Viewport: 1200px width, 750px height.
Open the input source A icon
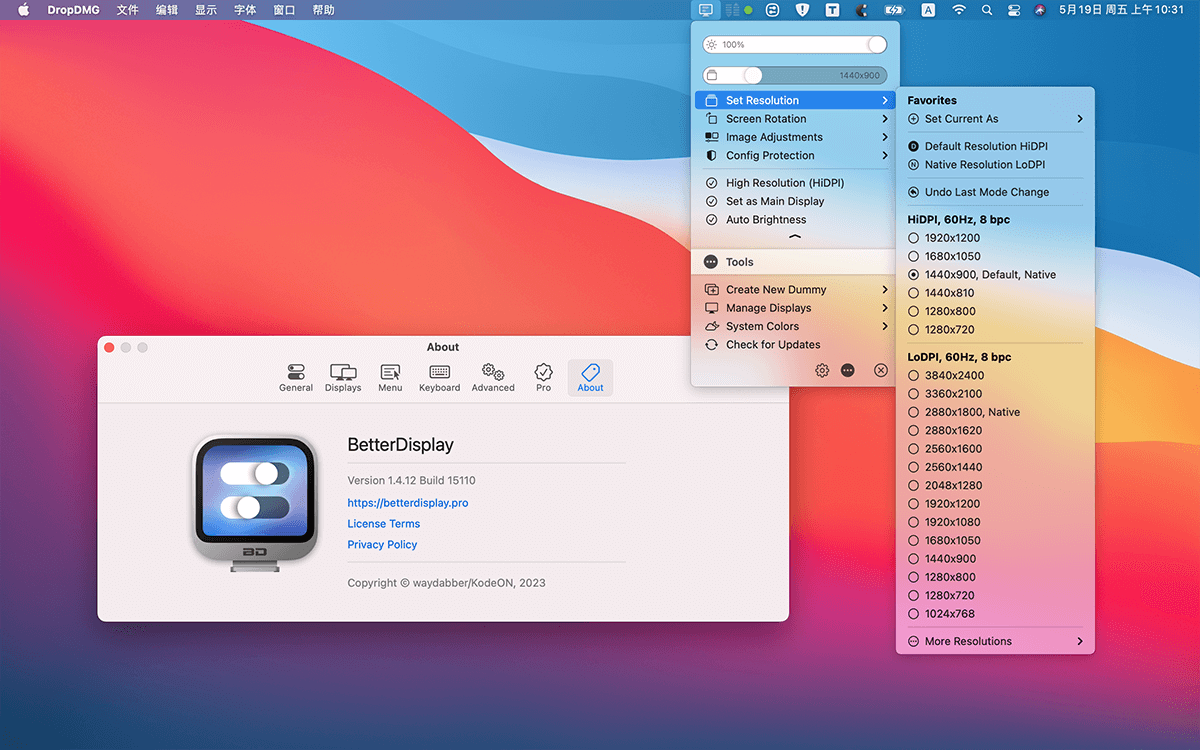(928, 10)
